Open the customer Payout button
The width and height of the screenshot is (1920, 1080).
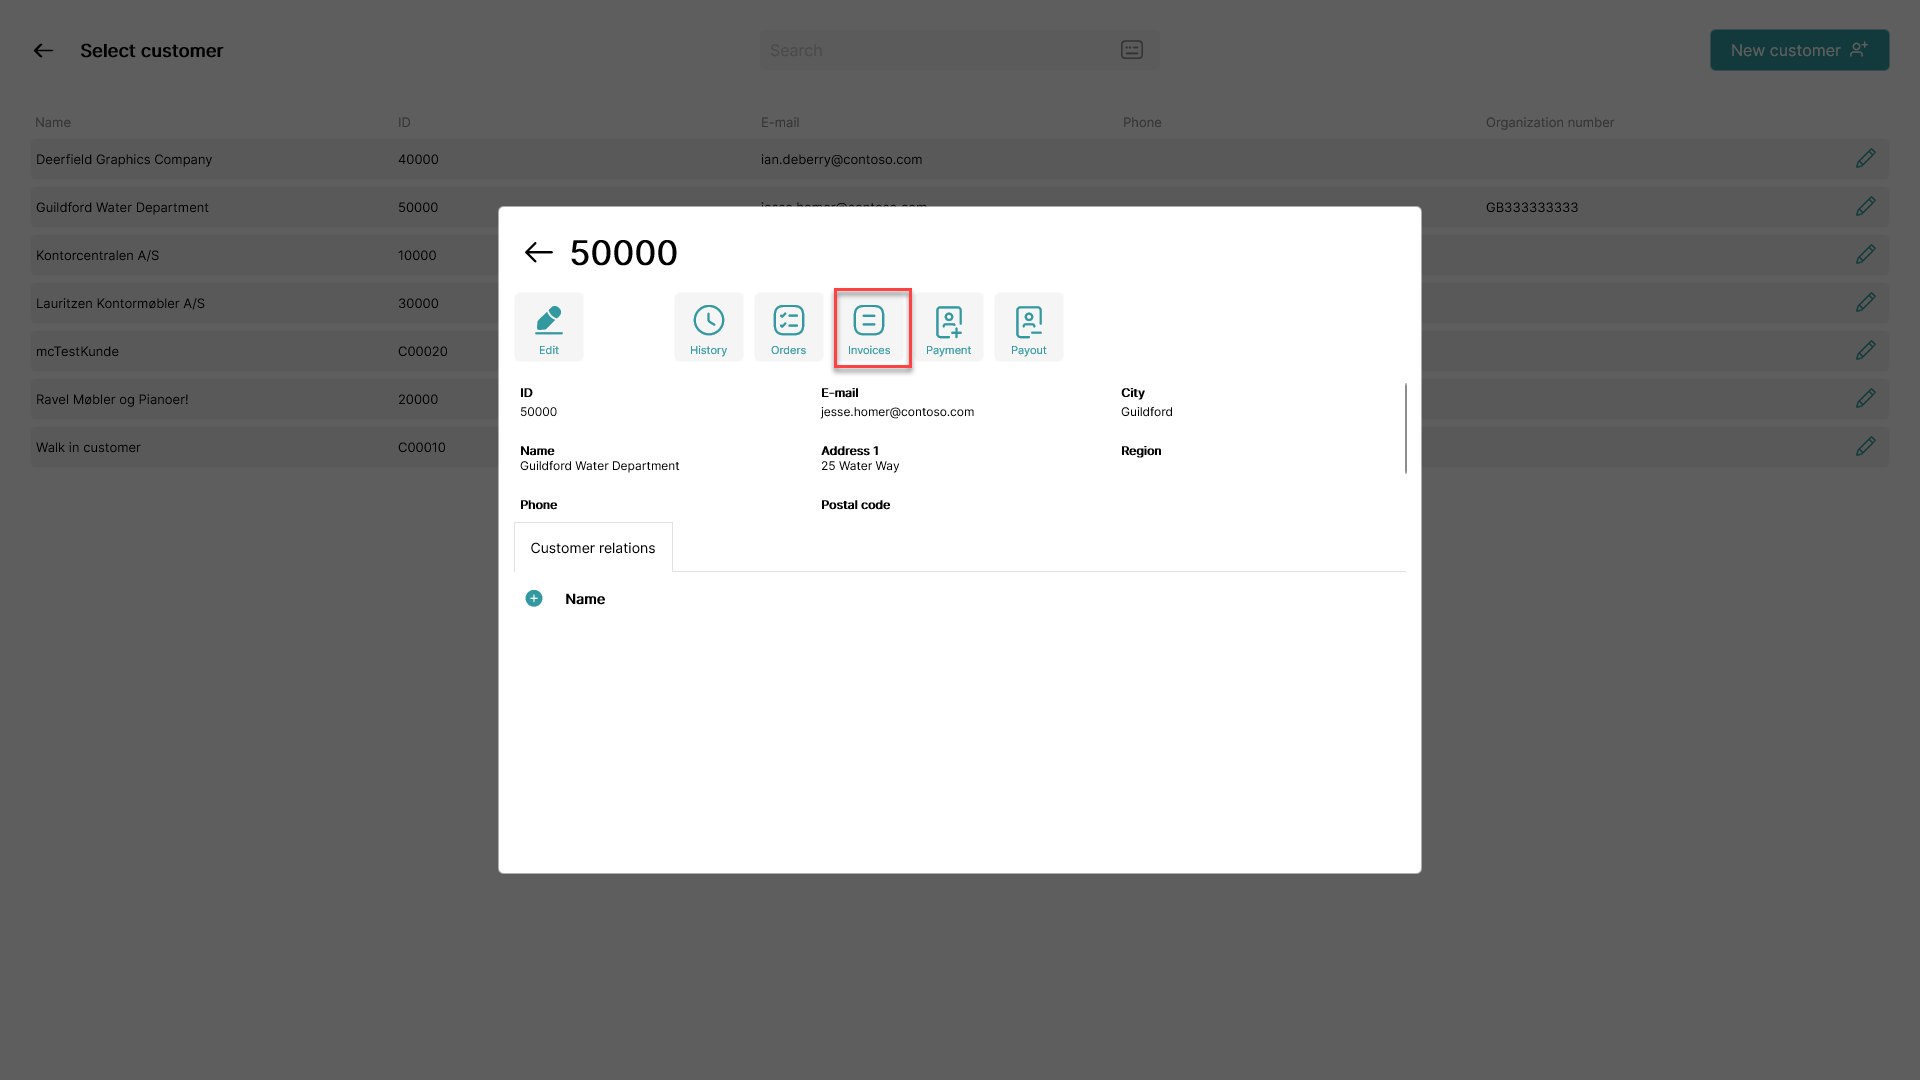(1028, 327)
